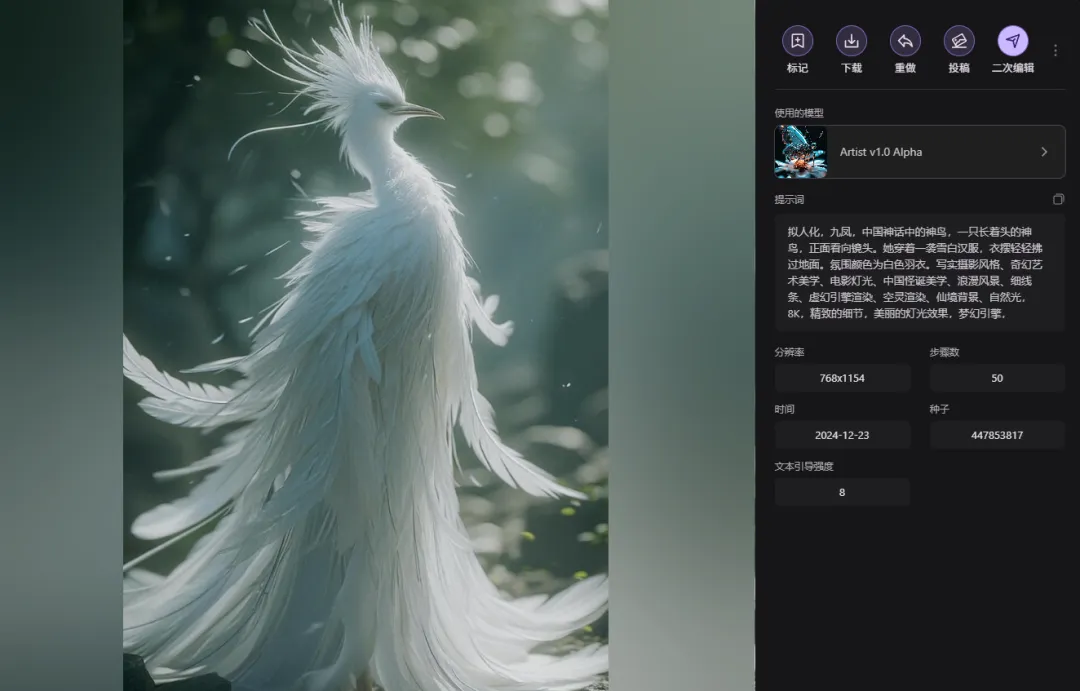Click inside the prompt text area

coord(915,270)
